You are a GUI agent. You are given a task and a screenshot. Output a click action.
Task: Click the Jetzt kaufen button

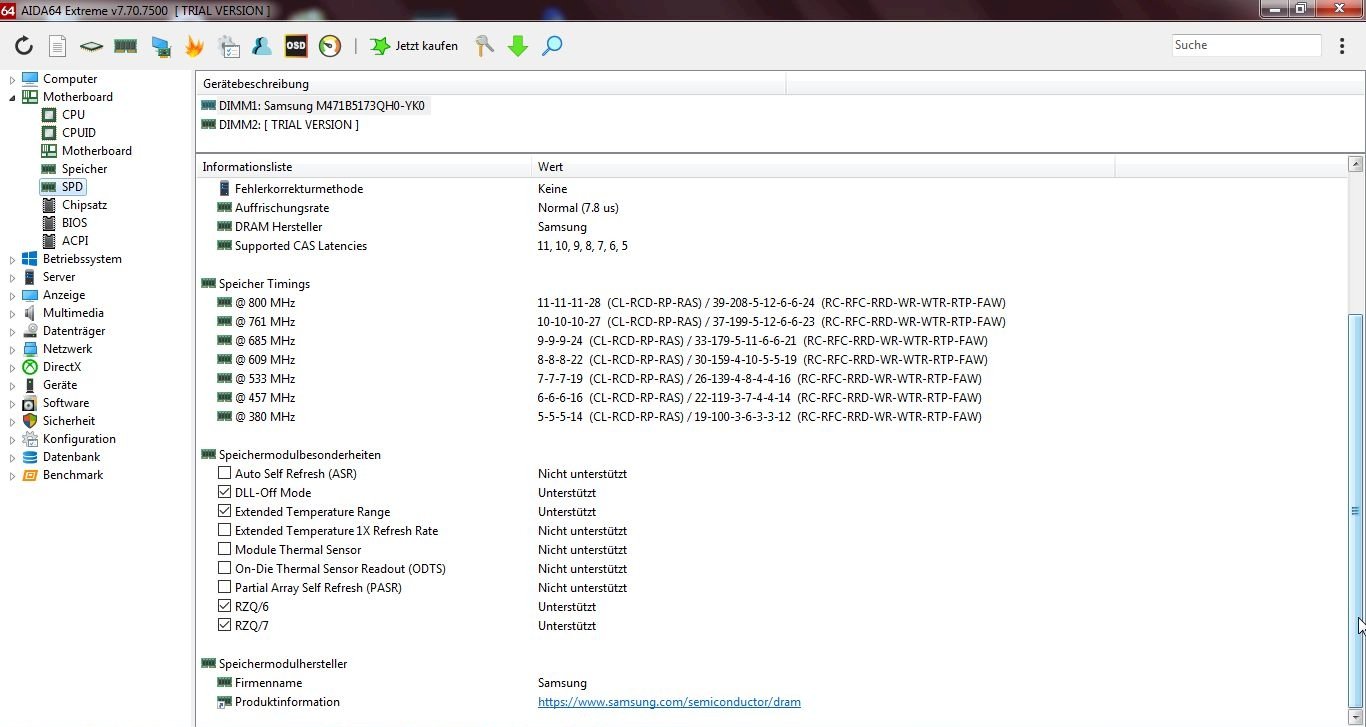pyautogui.click(x=415, y=46)
